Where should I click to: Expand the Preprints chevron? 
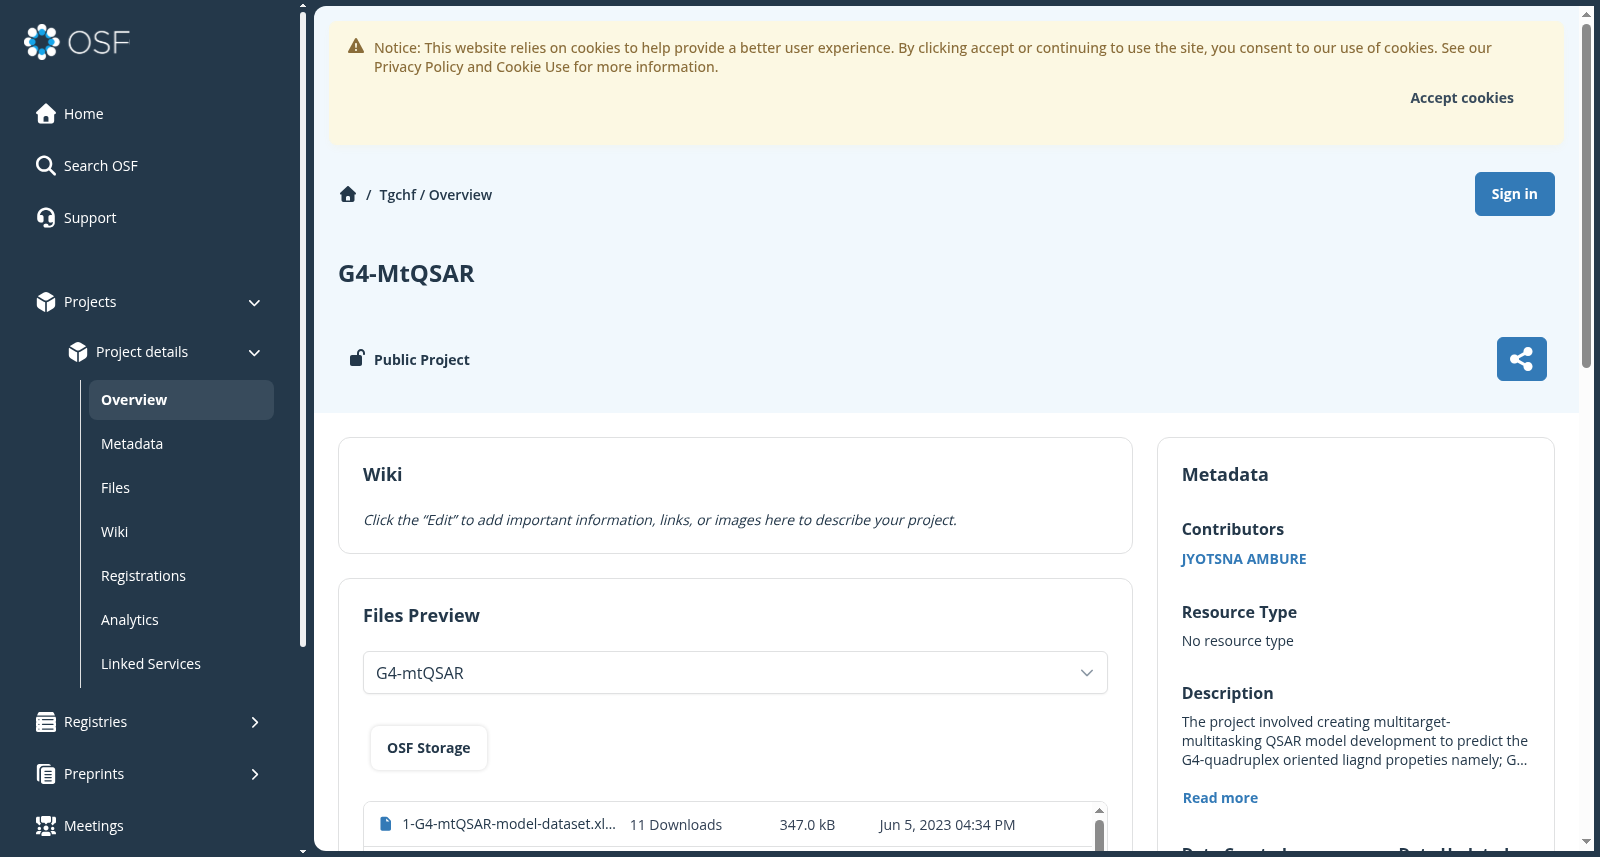pos(255,774)
